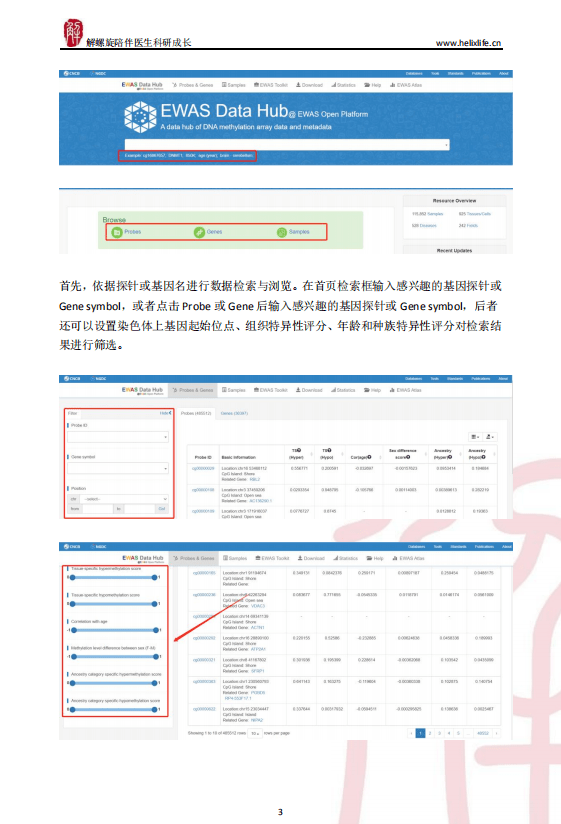Open the homepage search box dropdown arrow
The image size is (561, 824).
point(446,145)
